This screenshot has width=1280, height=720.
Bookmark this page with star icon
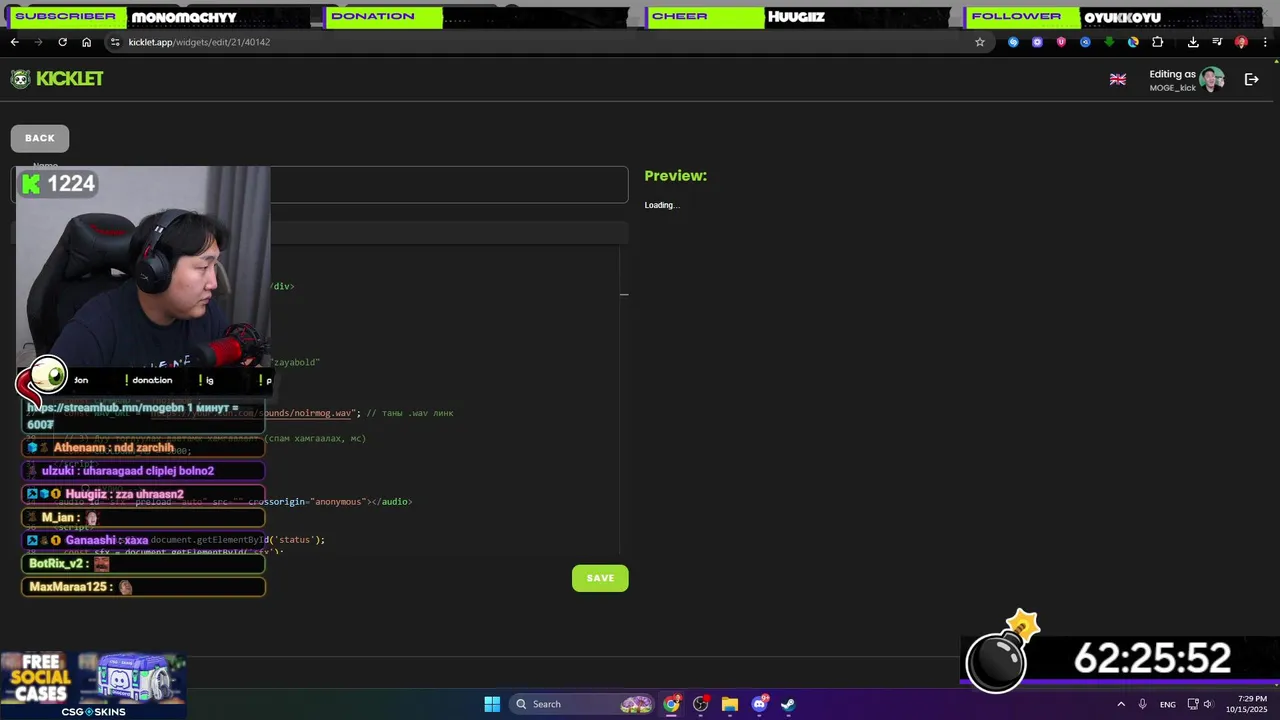click(980, 42)
